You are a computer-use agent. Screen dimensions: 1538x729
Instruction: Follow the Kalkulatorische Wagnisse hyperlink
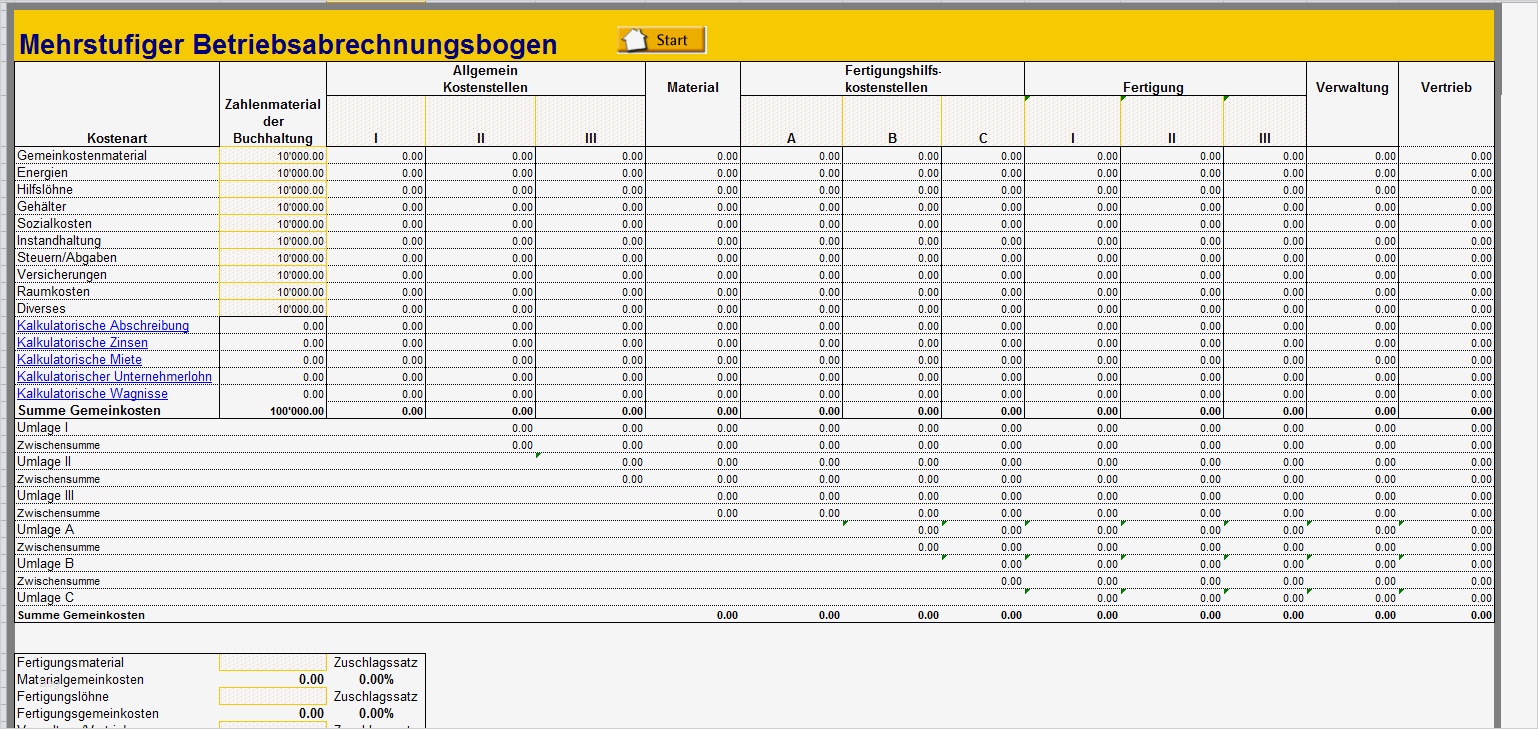(x=91, y=393)
